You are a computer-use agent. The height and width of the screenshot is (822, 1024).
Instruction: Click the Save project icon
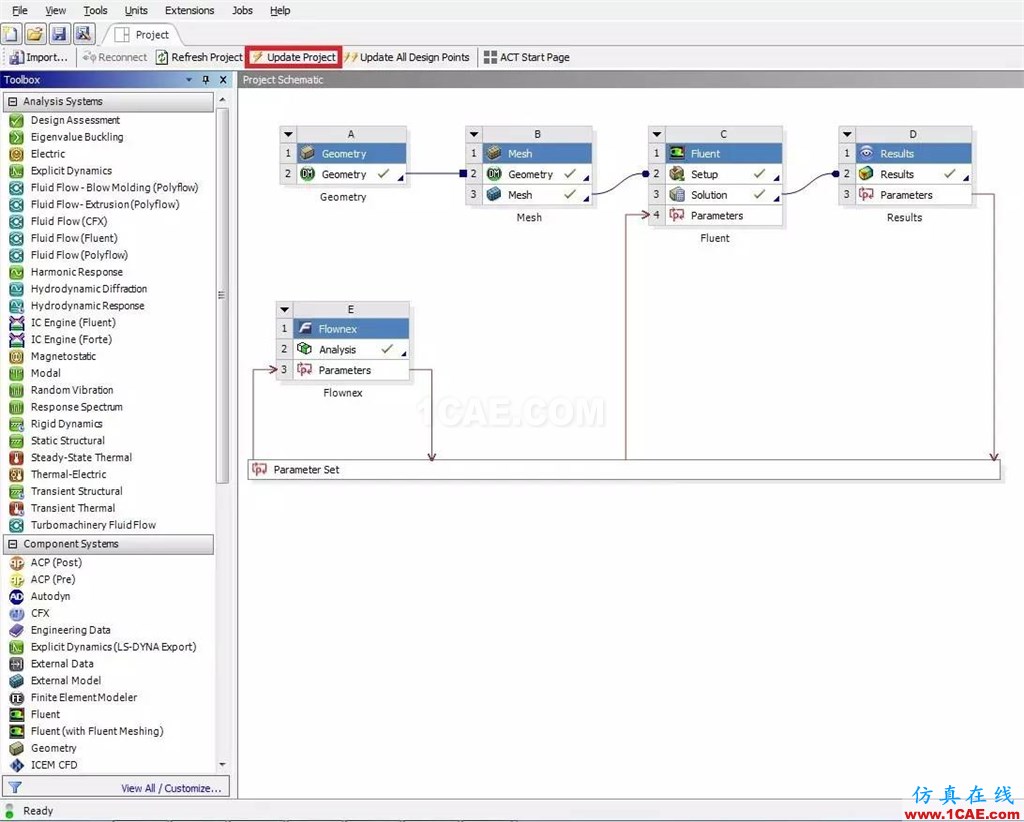59,34
